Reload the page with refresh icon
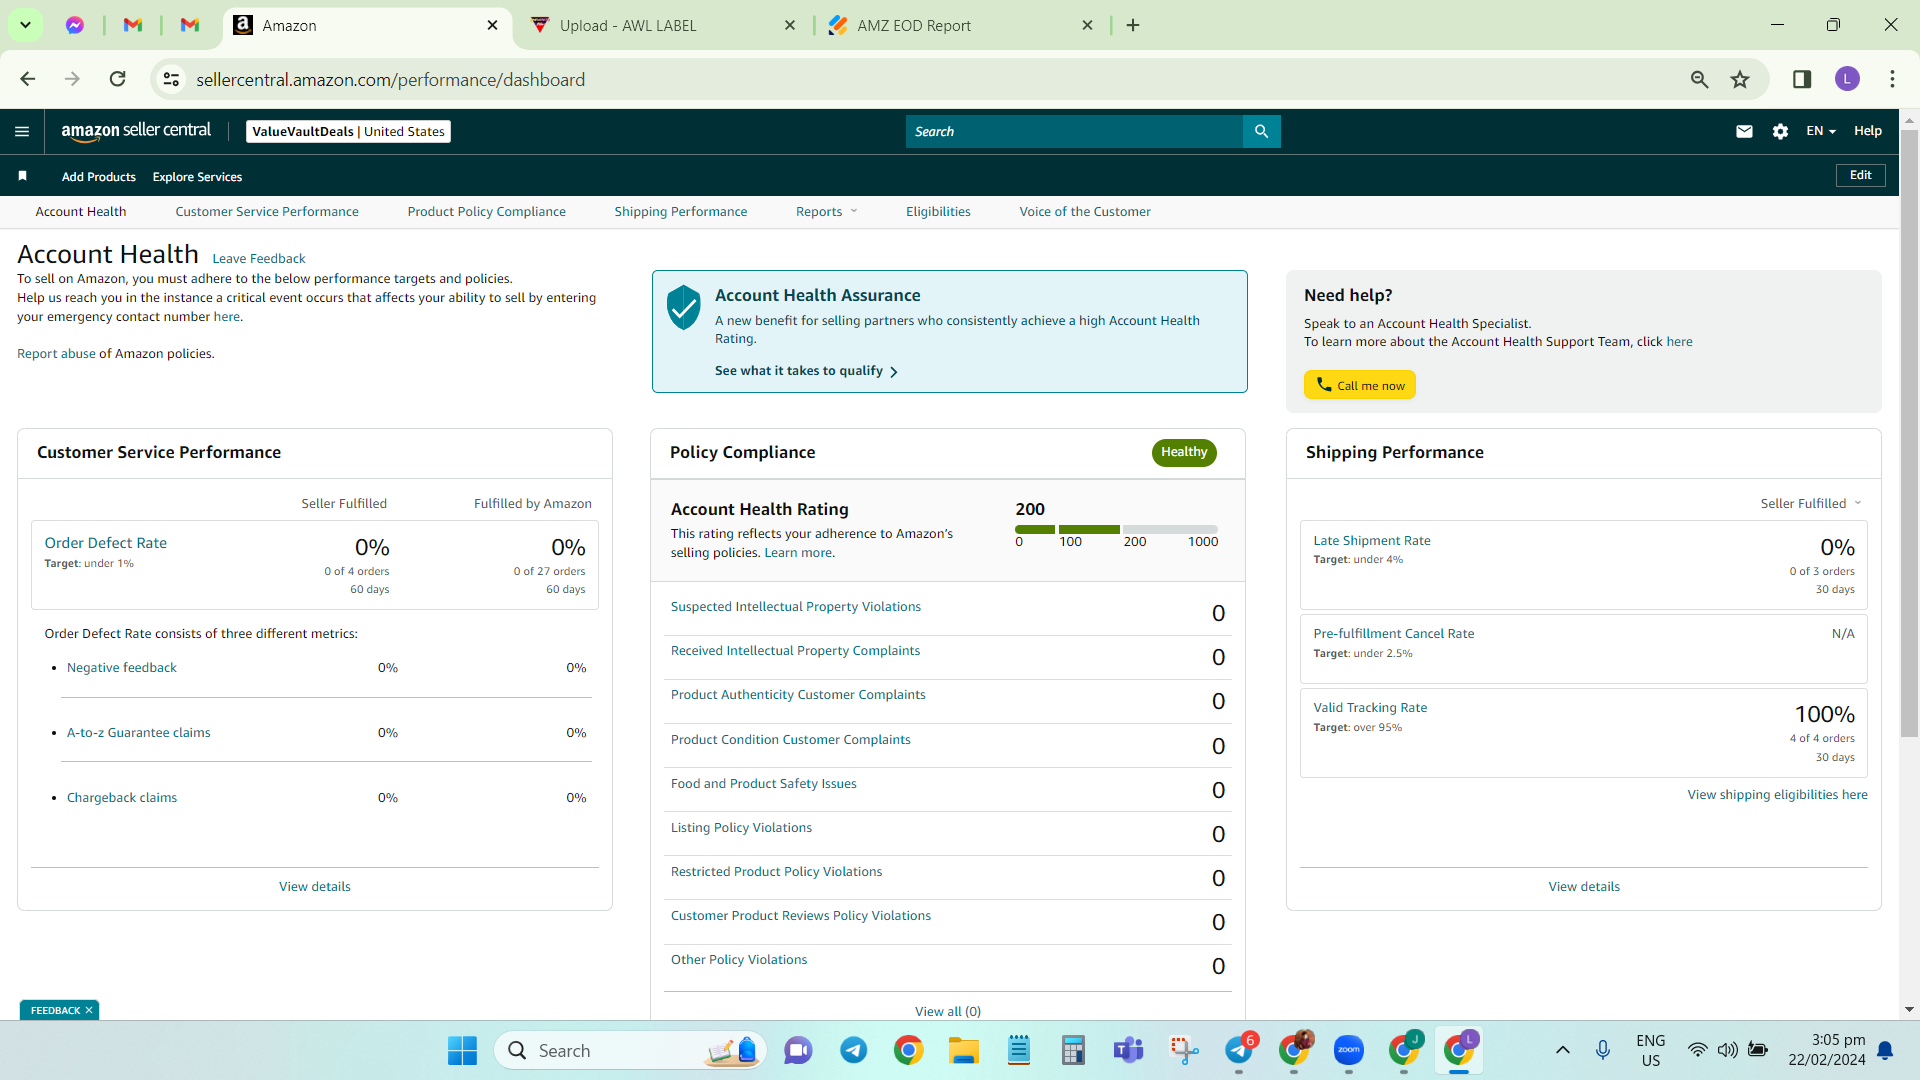Screen dimensions: 1920x1080 coord(118,79)
